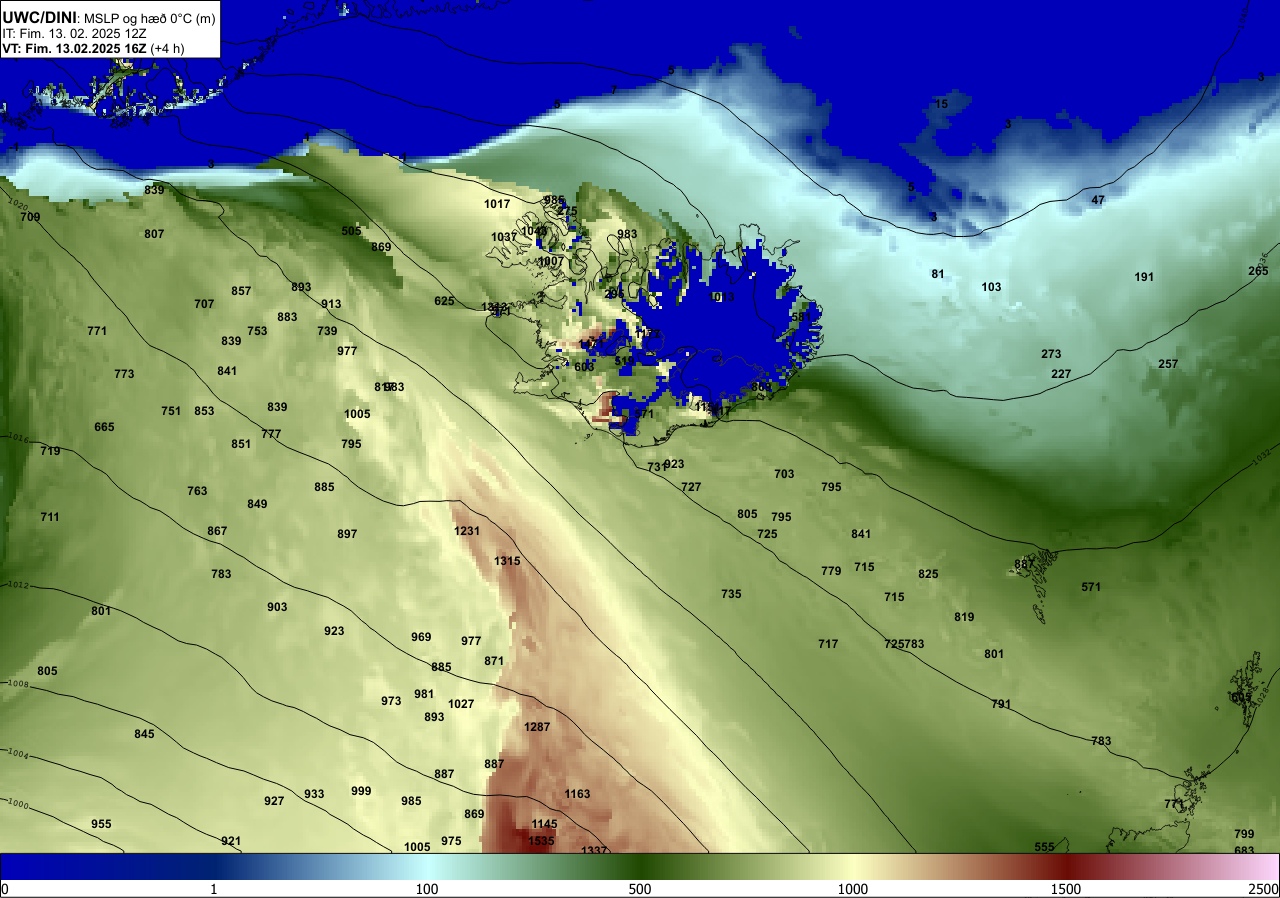This screenshot has height=898, width=1280.
Task: Click the map value 103
Action: tap(991, 287)
